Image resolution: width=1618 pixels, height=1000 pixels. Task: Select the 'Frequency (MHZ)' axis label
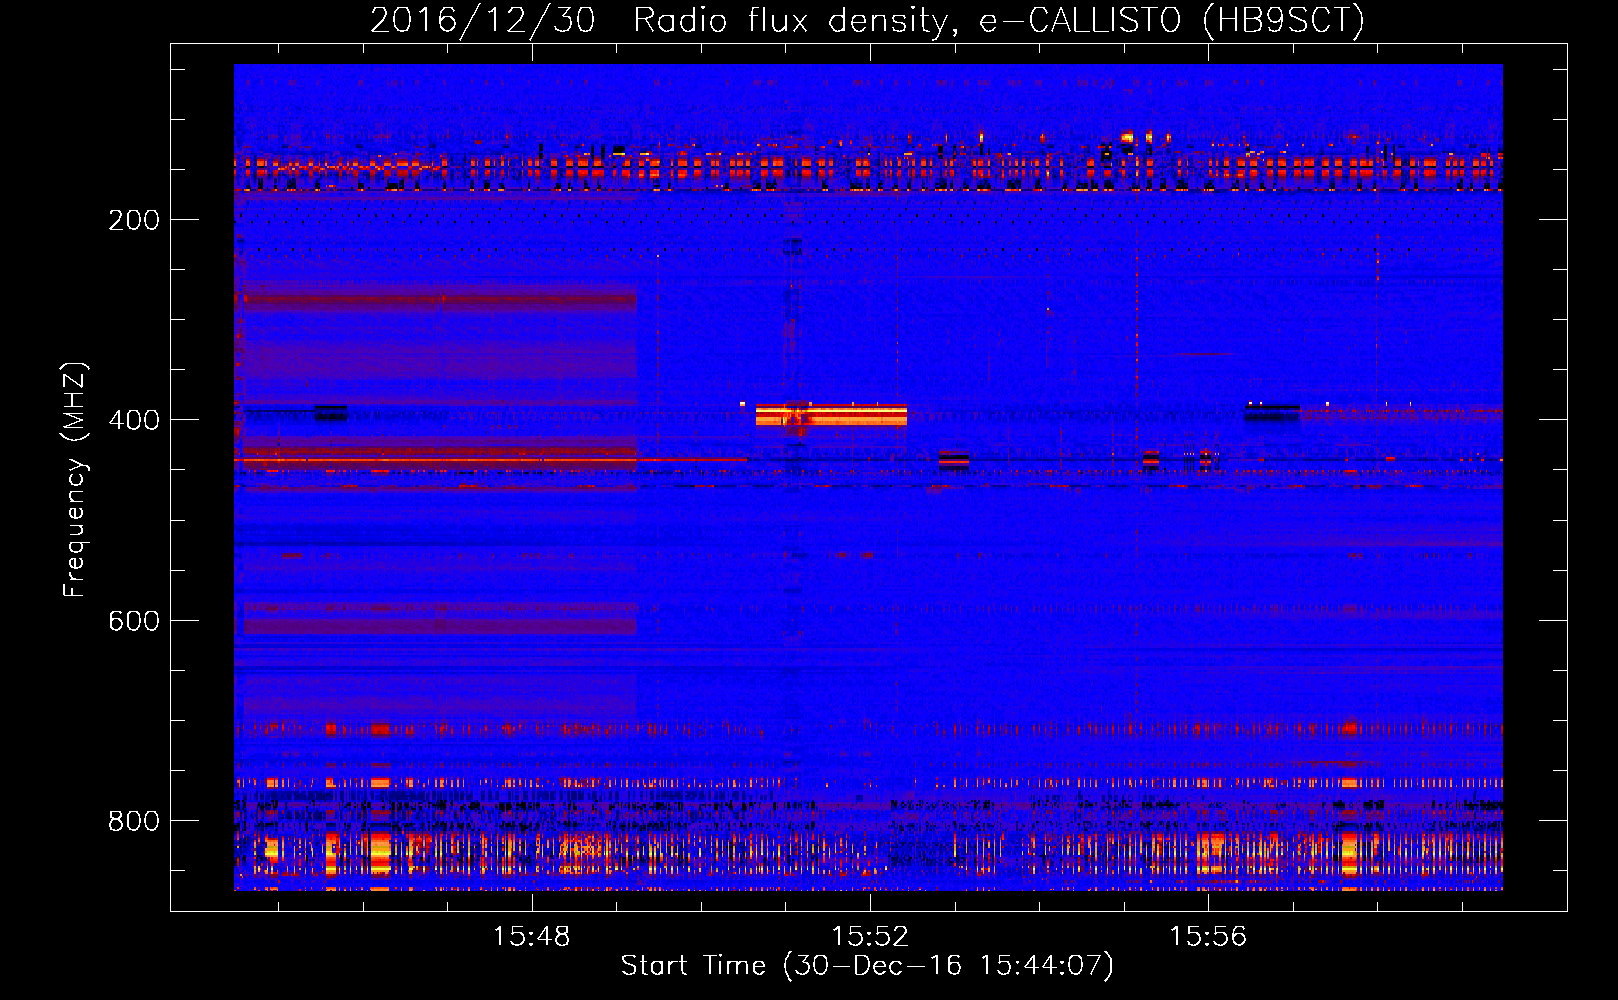pyautogui.click(x=74, y=480)
